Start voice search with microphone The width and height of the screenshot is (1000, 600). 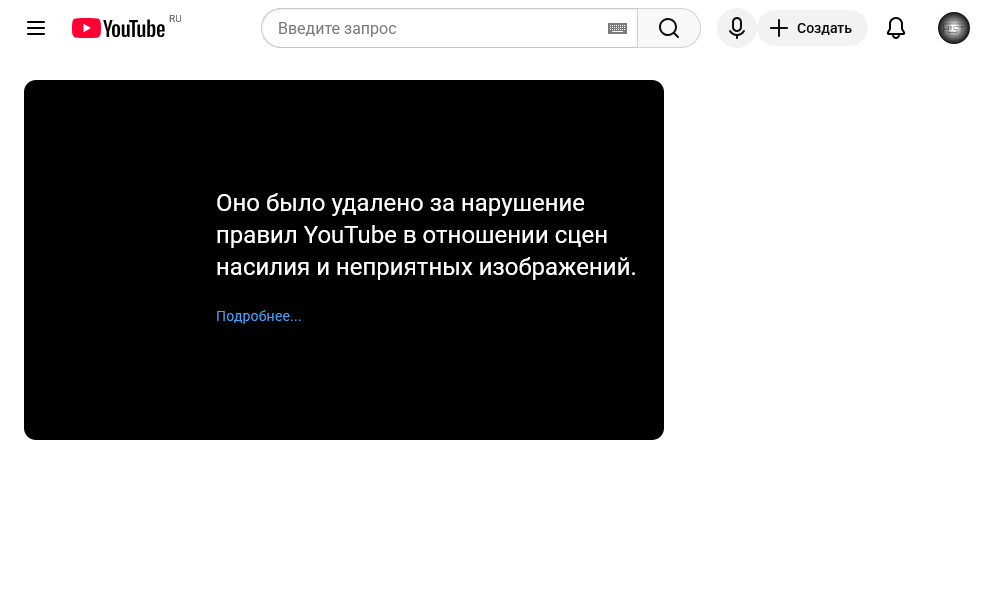tap(737, 28)
